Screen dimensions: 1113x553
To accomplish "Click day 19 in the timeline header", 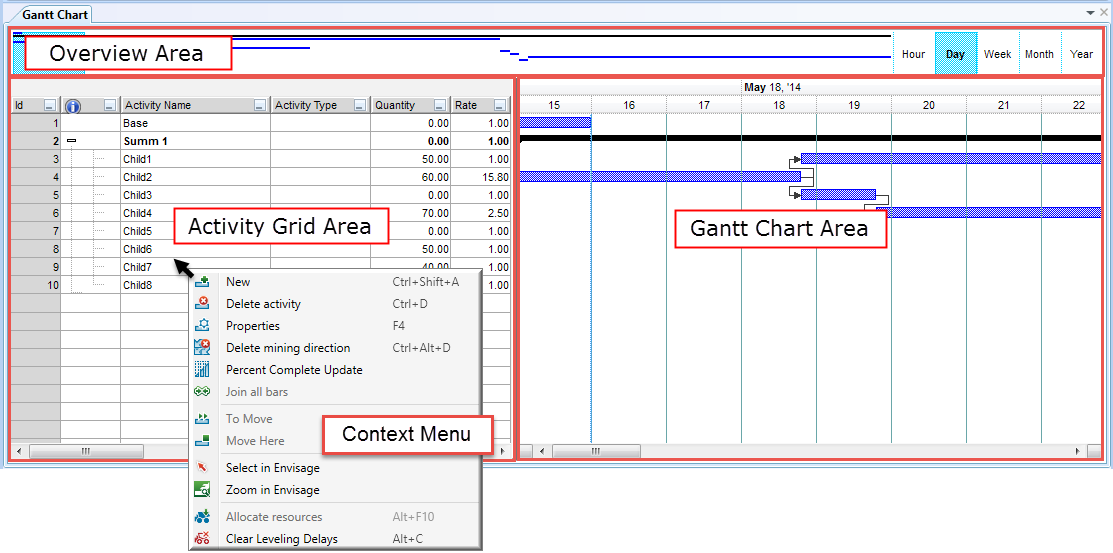I will pos(854,105).
